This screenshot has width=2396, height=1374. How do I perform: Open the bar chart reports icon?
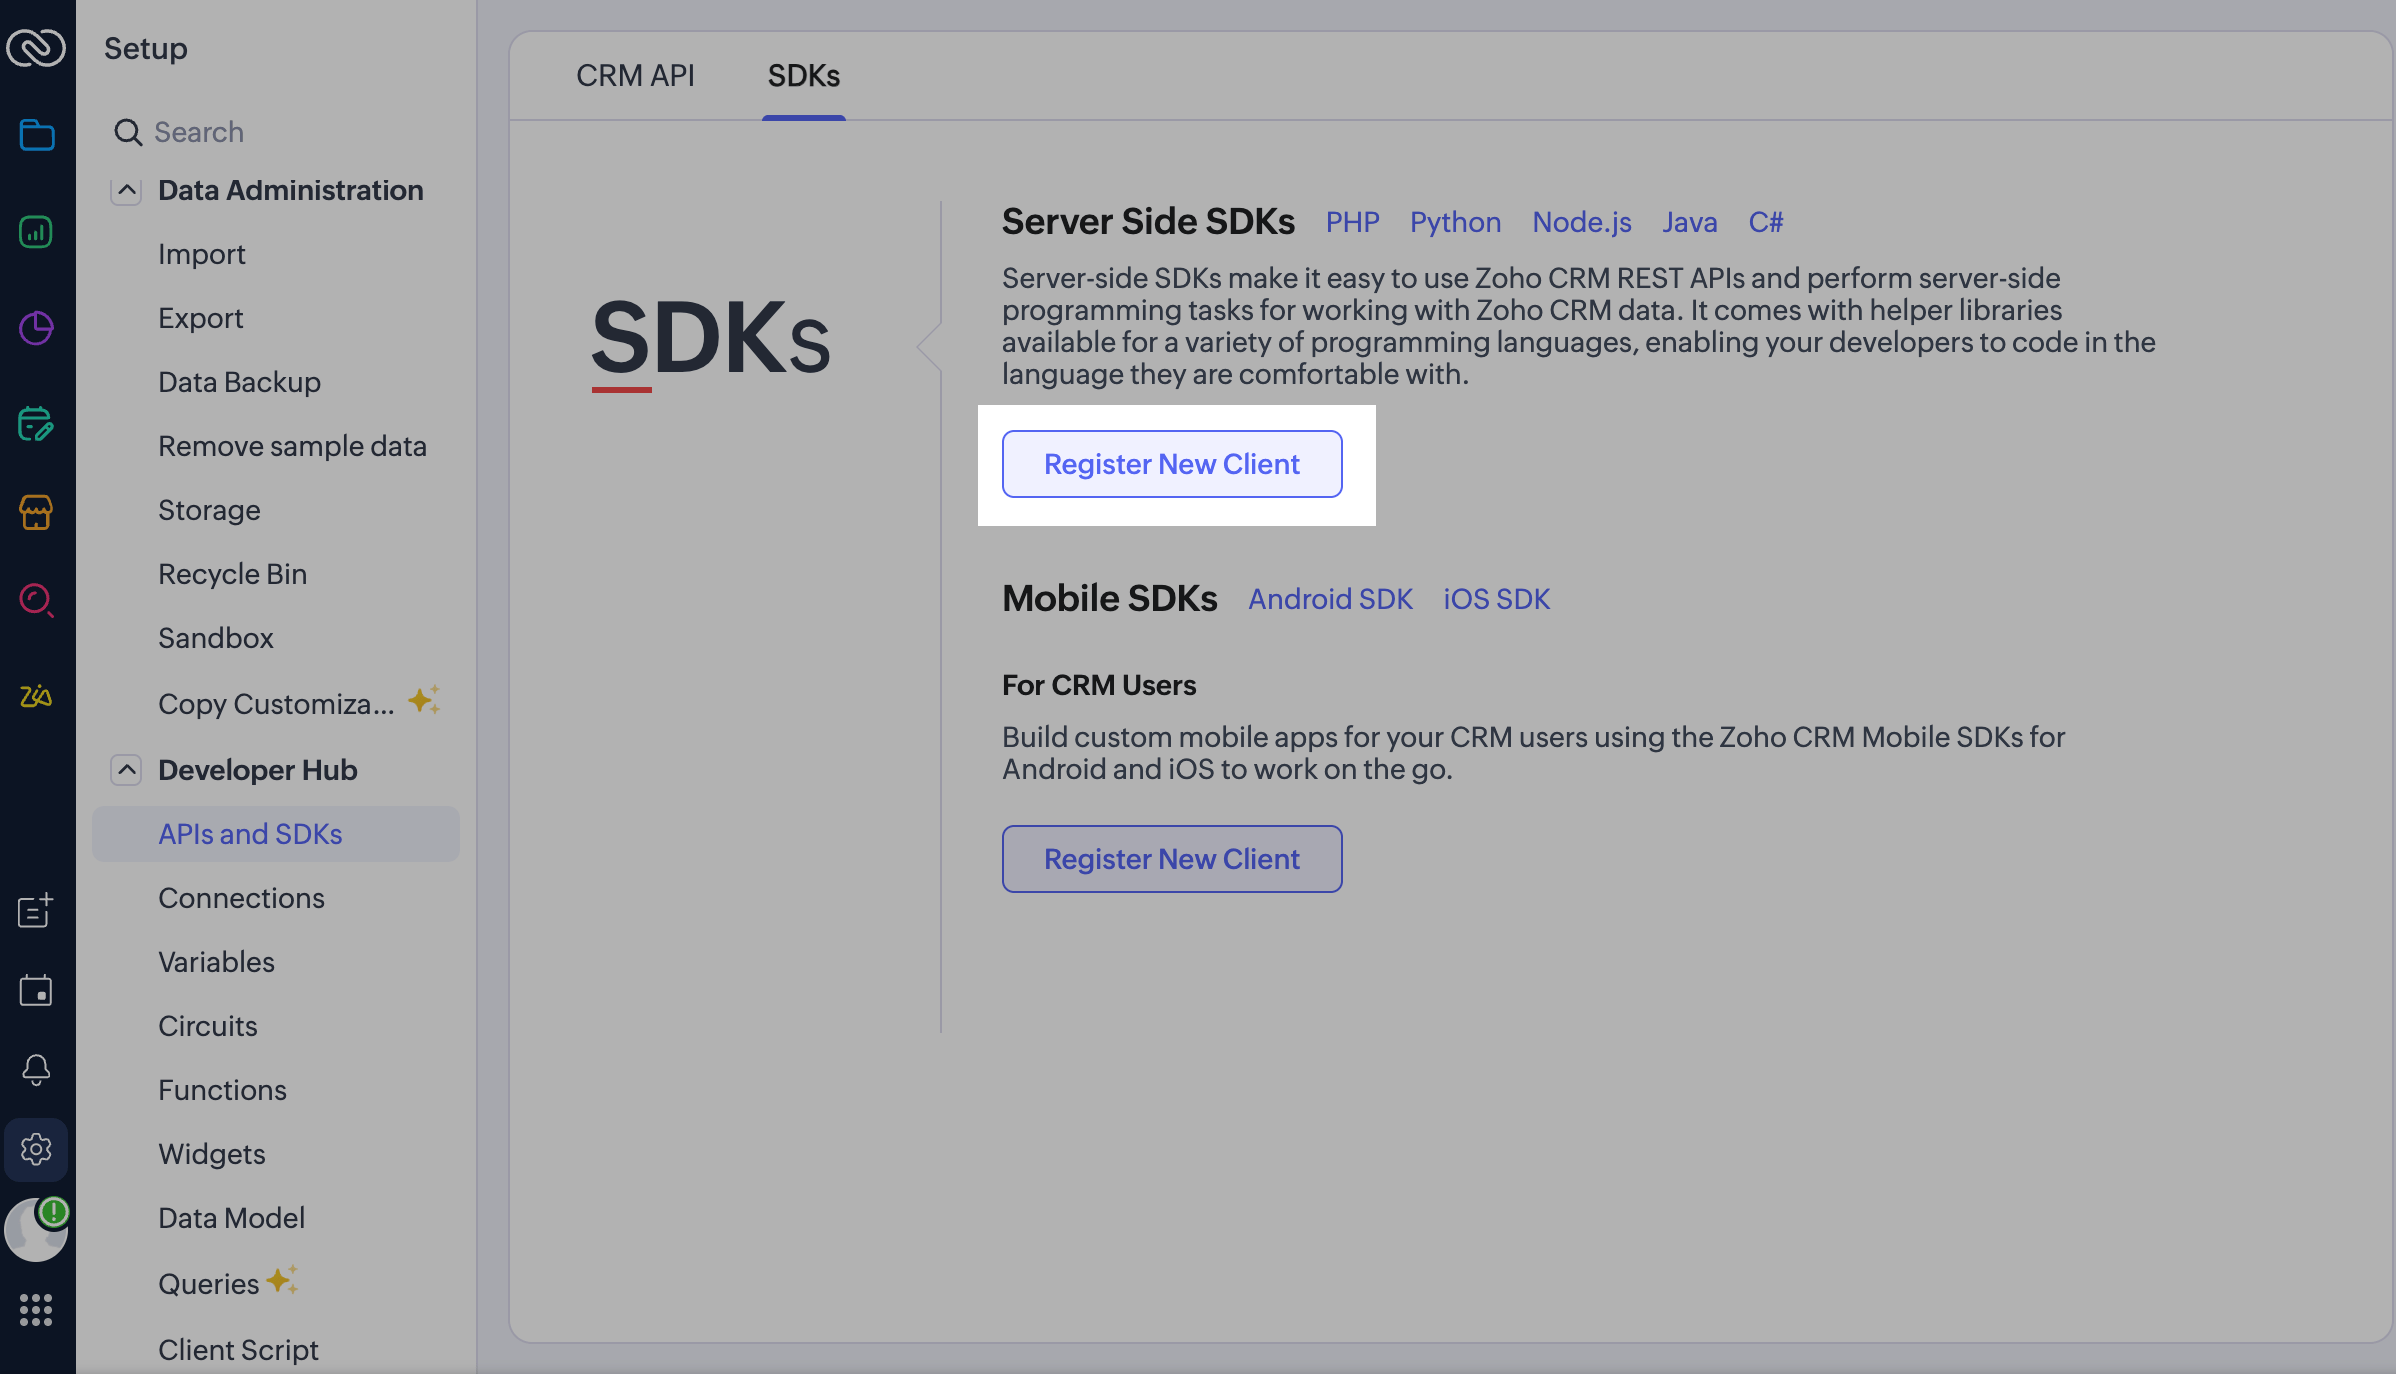click(36, 232)
